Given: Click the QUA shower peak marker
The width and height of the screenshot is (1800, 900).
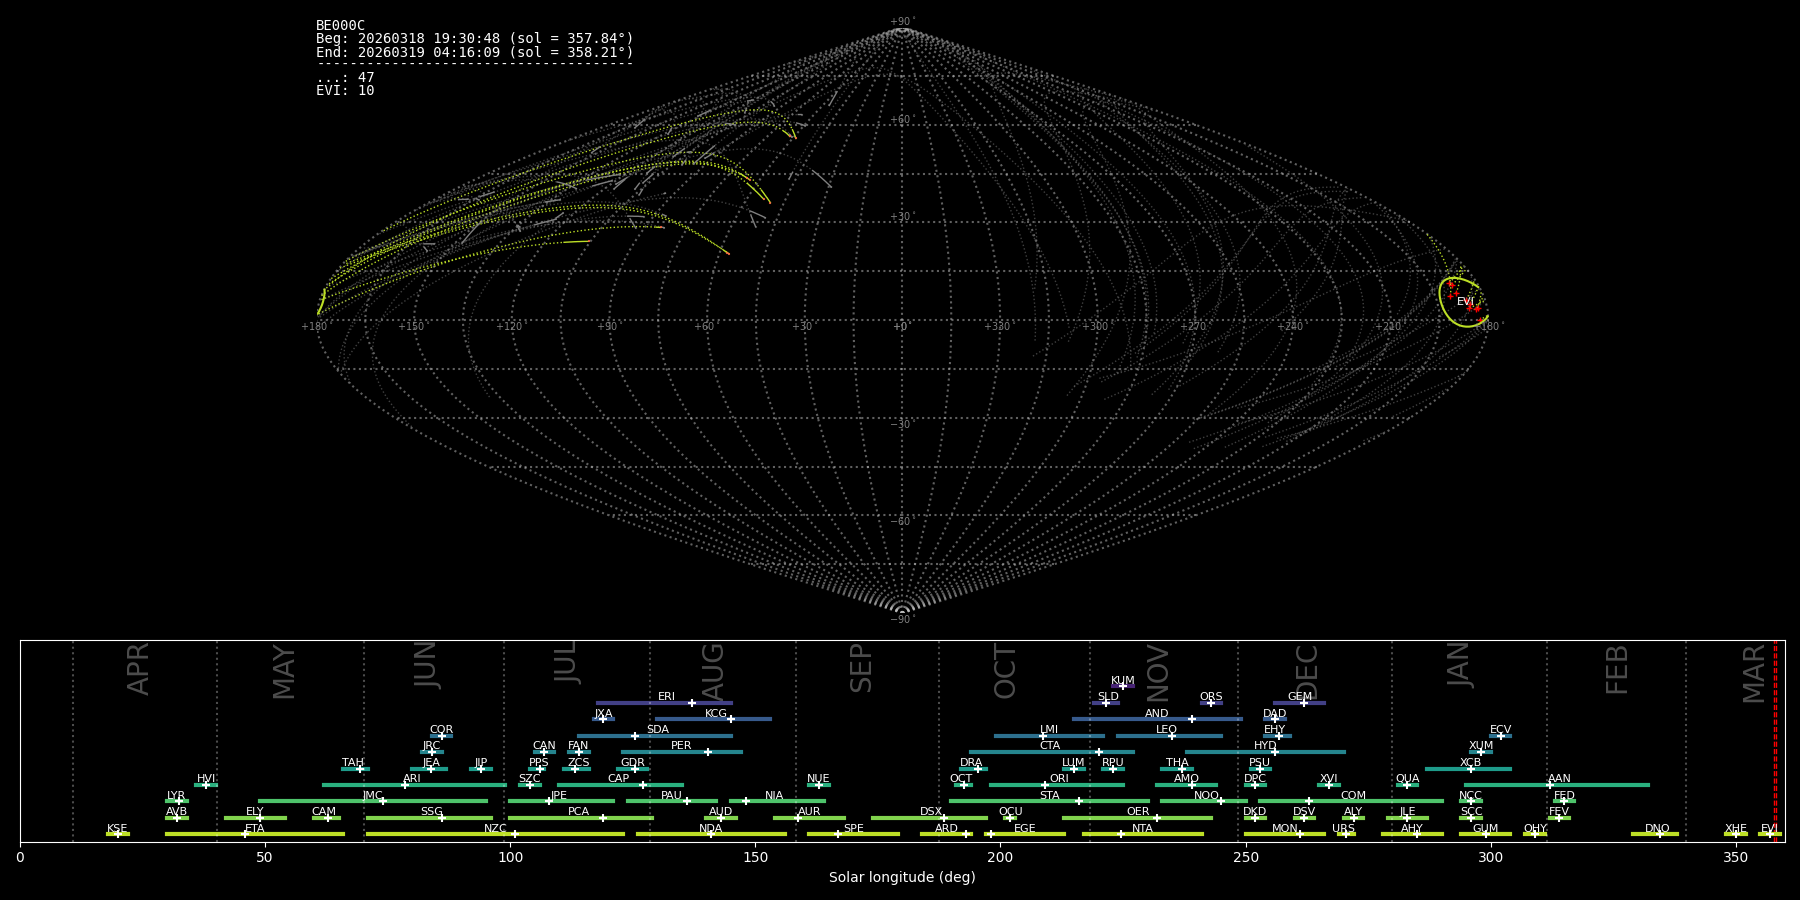Looking at the screenshot, I should click(1407, 785).
